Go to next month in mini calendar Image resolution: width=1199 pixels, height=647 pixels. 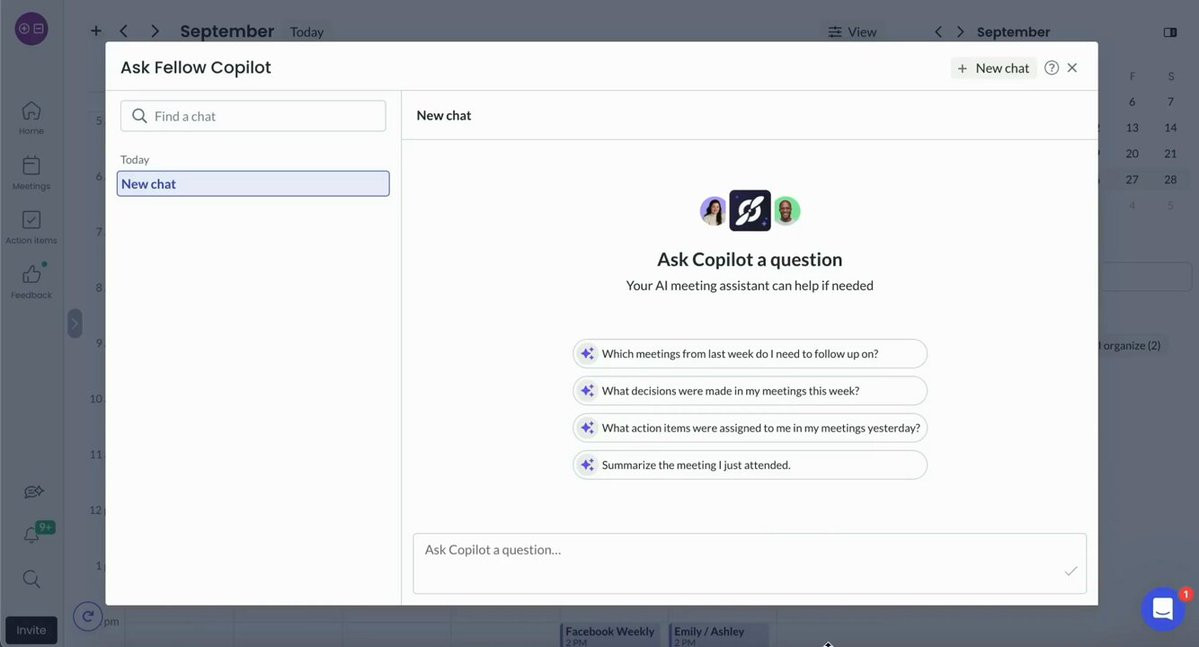coord(960,32)
